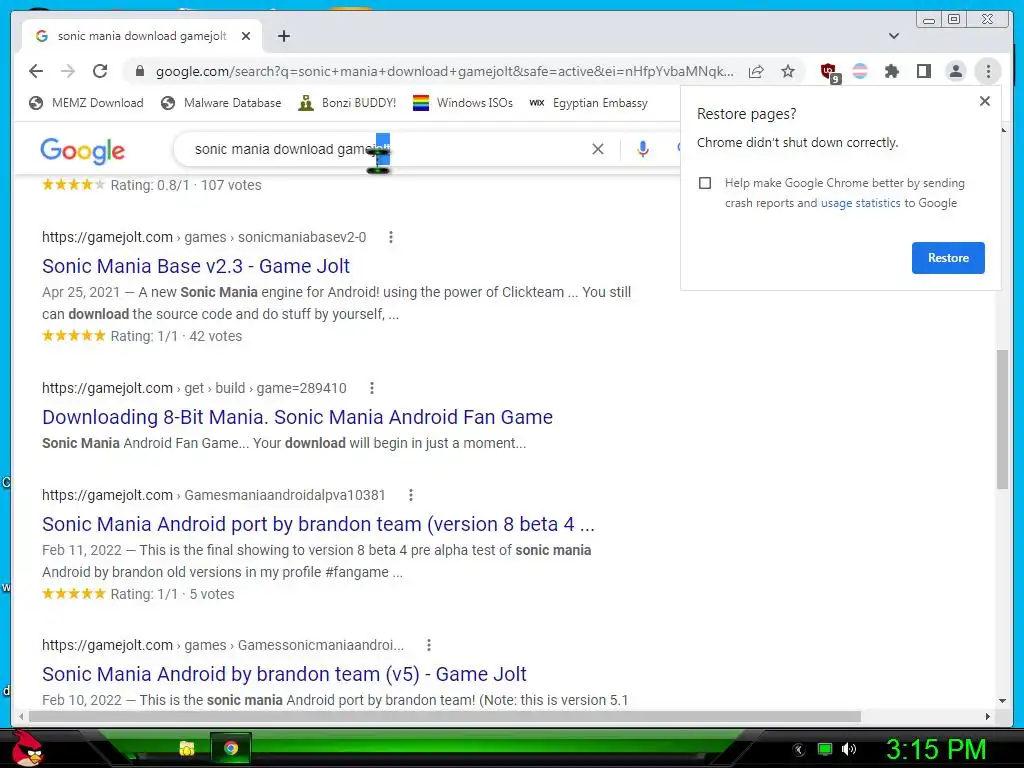1024x768 pixels.
Task: Open the striped flag extension icon
Action: [x=860, y=71]
